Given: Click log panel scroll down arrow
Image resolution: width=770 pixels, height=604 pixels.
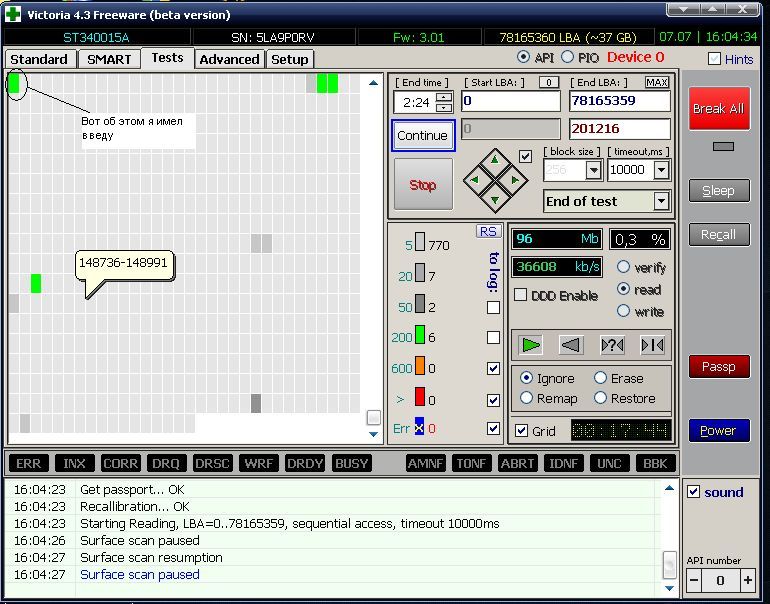Looking at the screenshot, I should tap(669, 588).
